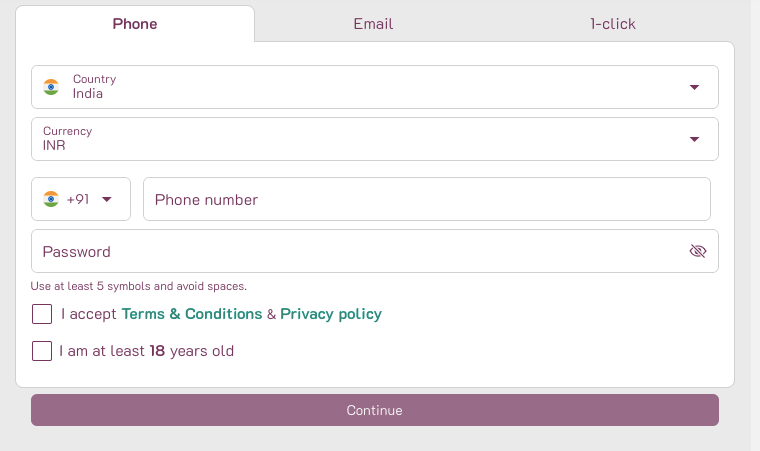
Task: Switch to the 1-click tab
Action: point(613,24)
